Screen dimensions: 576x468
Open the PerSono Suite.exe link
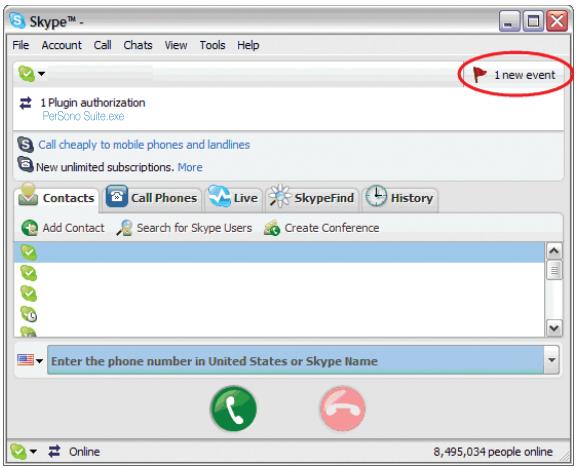coord(83,116)
